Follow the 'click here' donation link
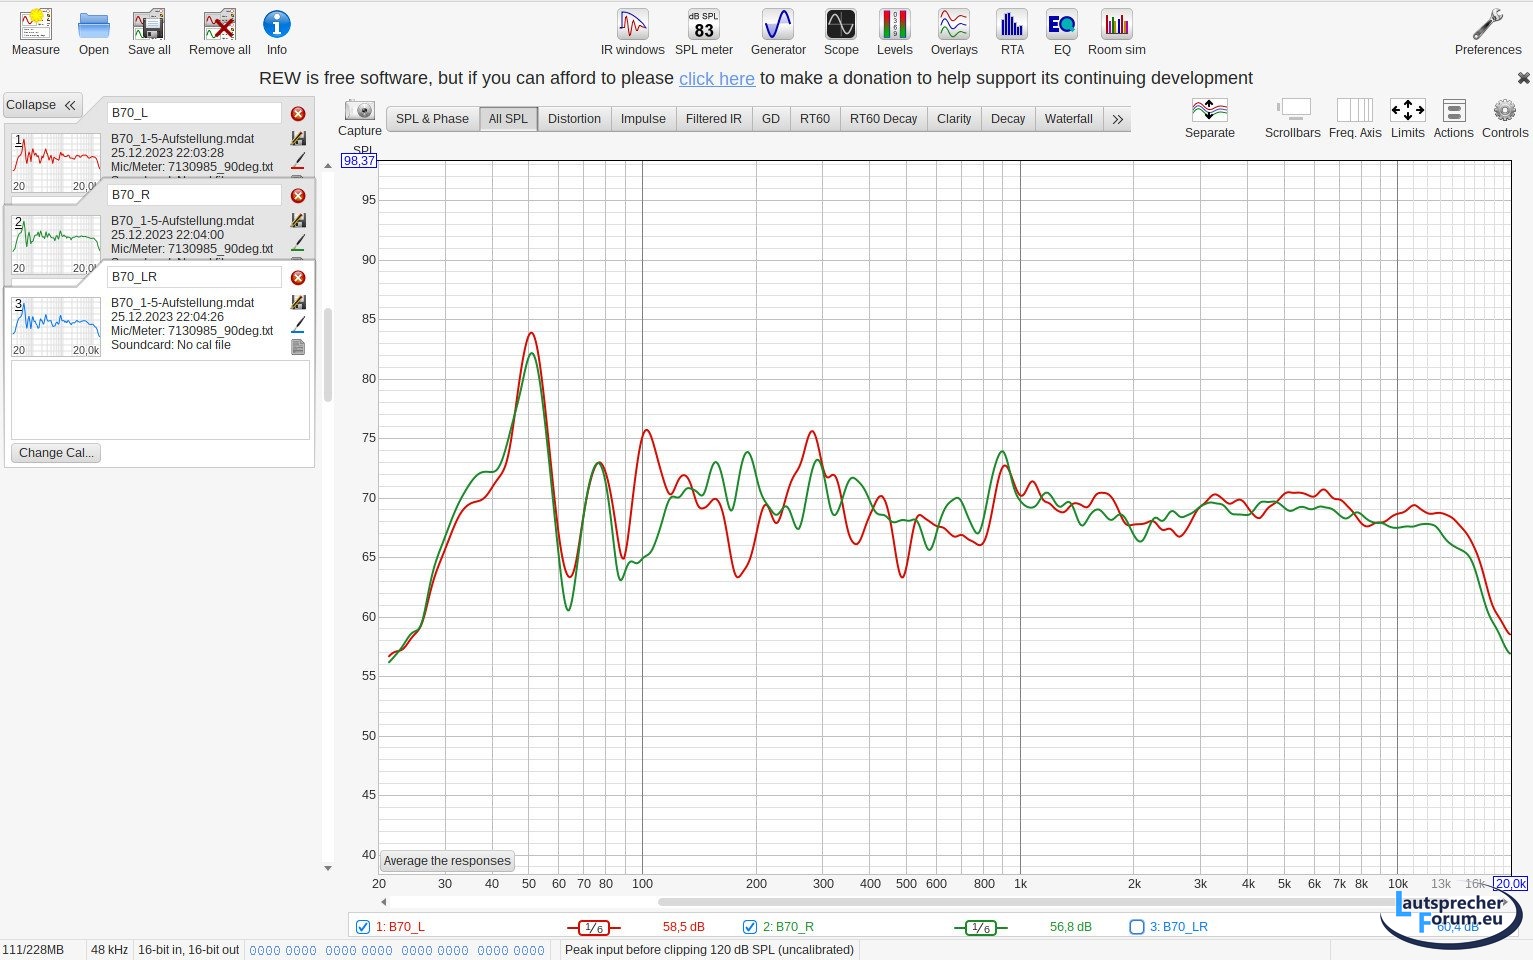 [716, 79]
